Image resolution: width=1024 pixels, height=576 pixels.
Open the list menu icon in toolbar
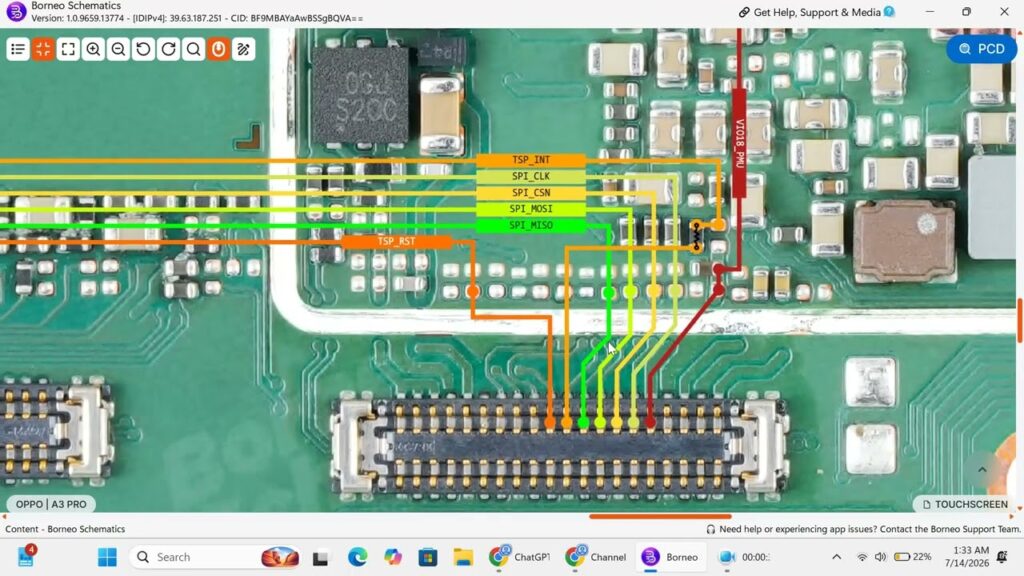click(x=18, y=49)
